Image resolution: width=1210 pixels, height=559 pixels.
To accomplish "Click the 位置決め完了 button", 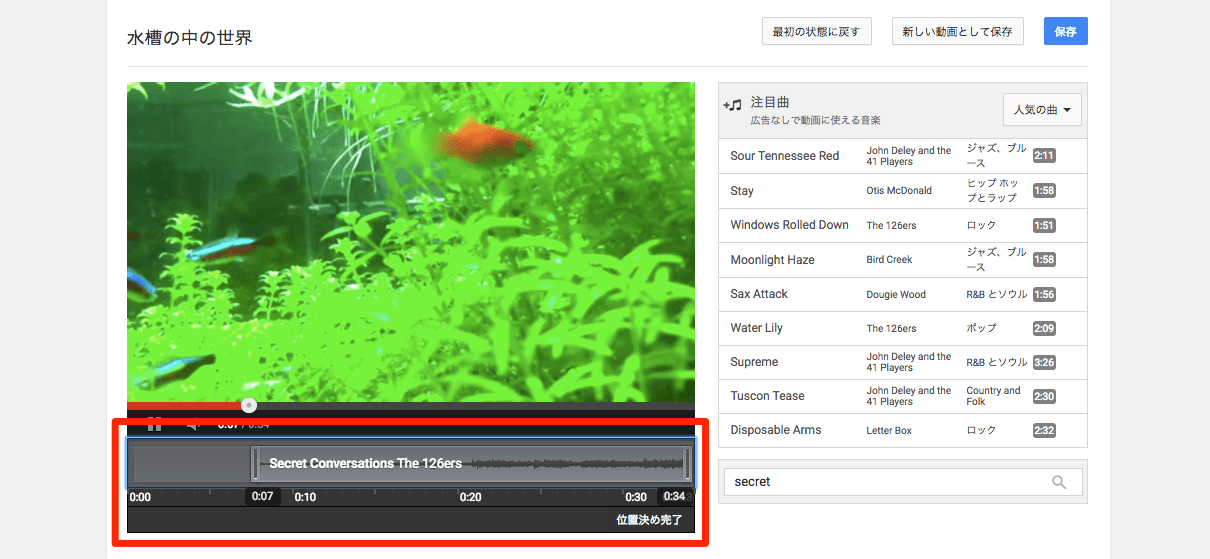I will (649, 520).
